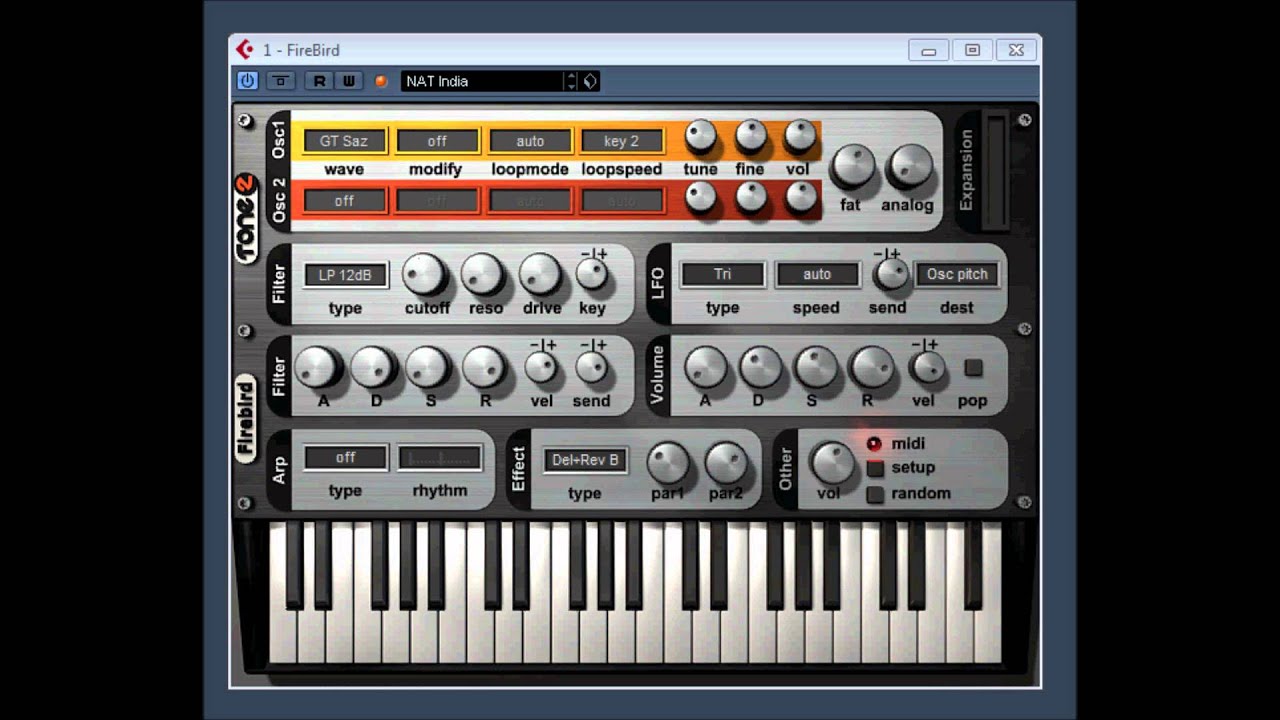The width and height of the screenshot is (1280, 720).
Task: Click the filter cutoff knob
Action: 425,274
